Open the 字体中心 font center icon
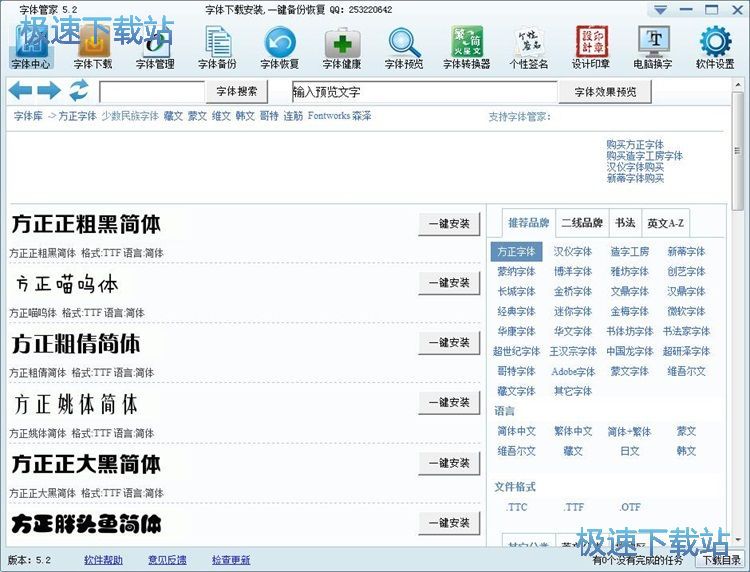The width and height of the screenshot is (750, 572). click(x=31, y=47)
